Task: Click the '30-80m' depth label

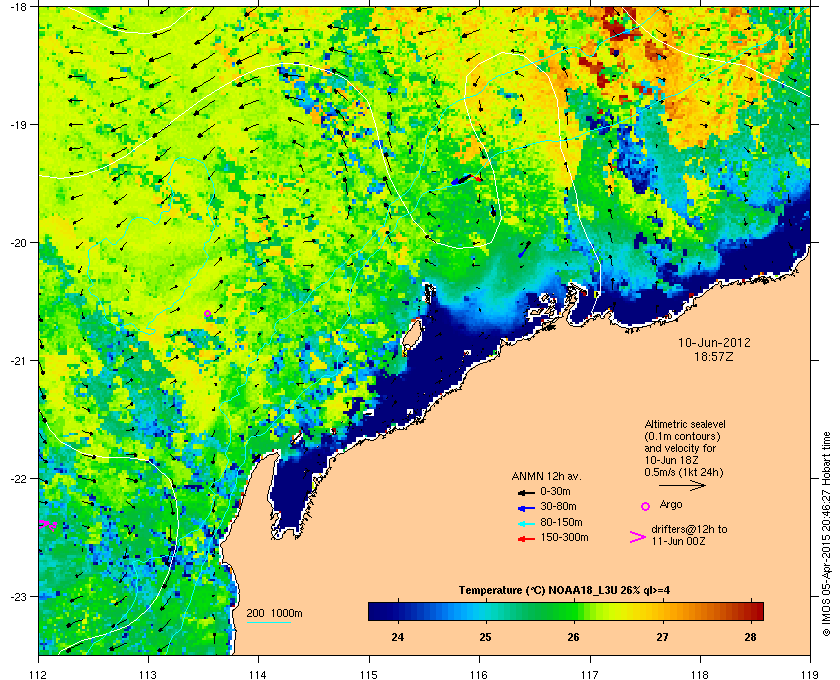Action: (558, 506)
